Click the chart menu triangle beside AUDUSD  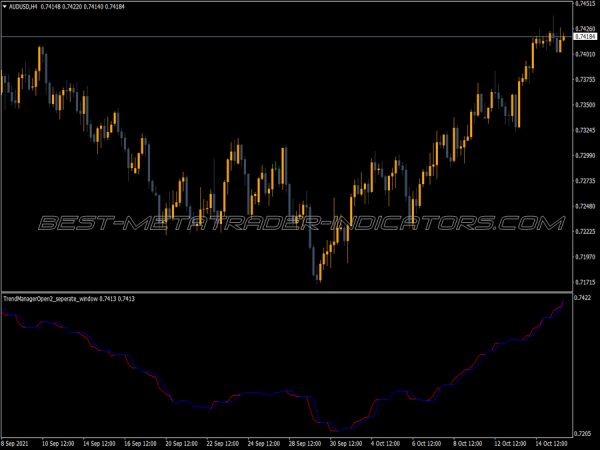pyautogui.click(x=5, y=7)
